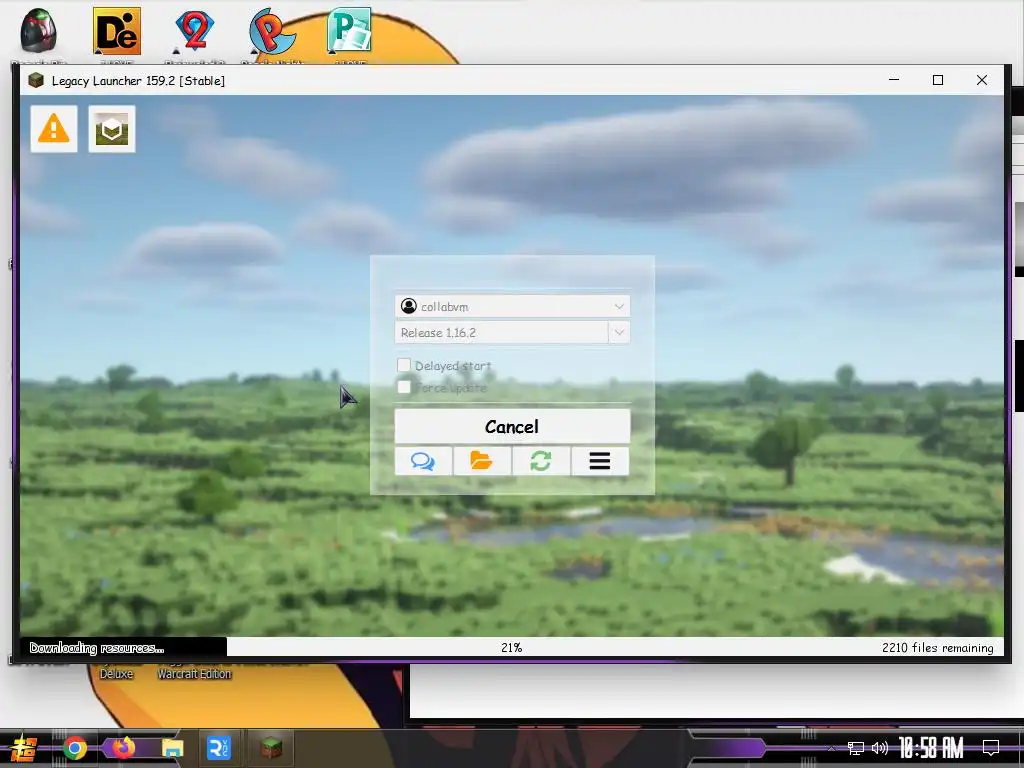Click the download progress bar at 21%
This screenshot has height=768, width=1024.
511,647
